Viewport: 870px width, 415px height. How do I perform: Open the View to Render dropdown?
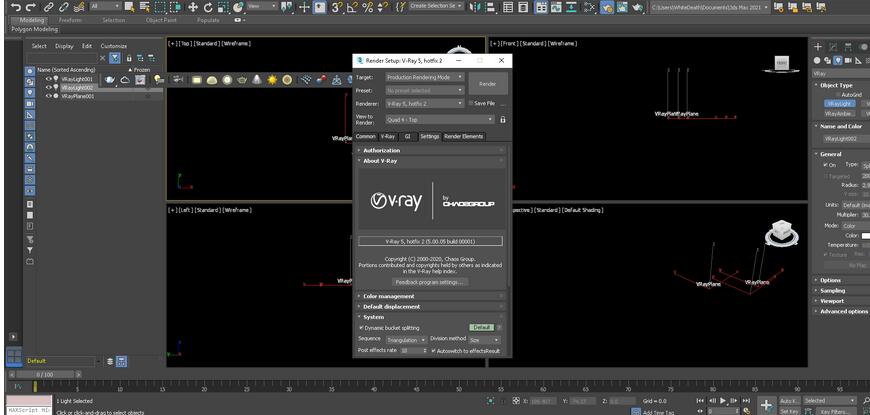click(x=439, y=119)
